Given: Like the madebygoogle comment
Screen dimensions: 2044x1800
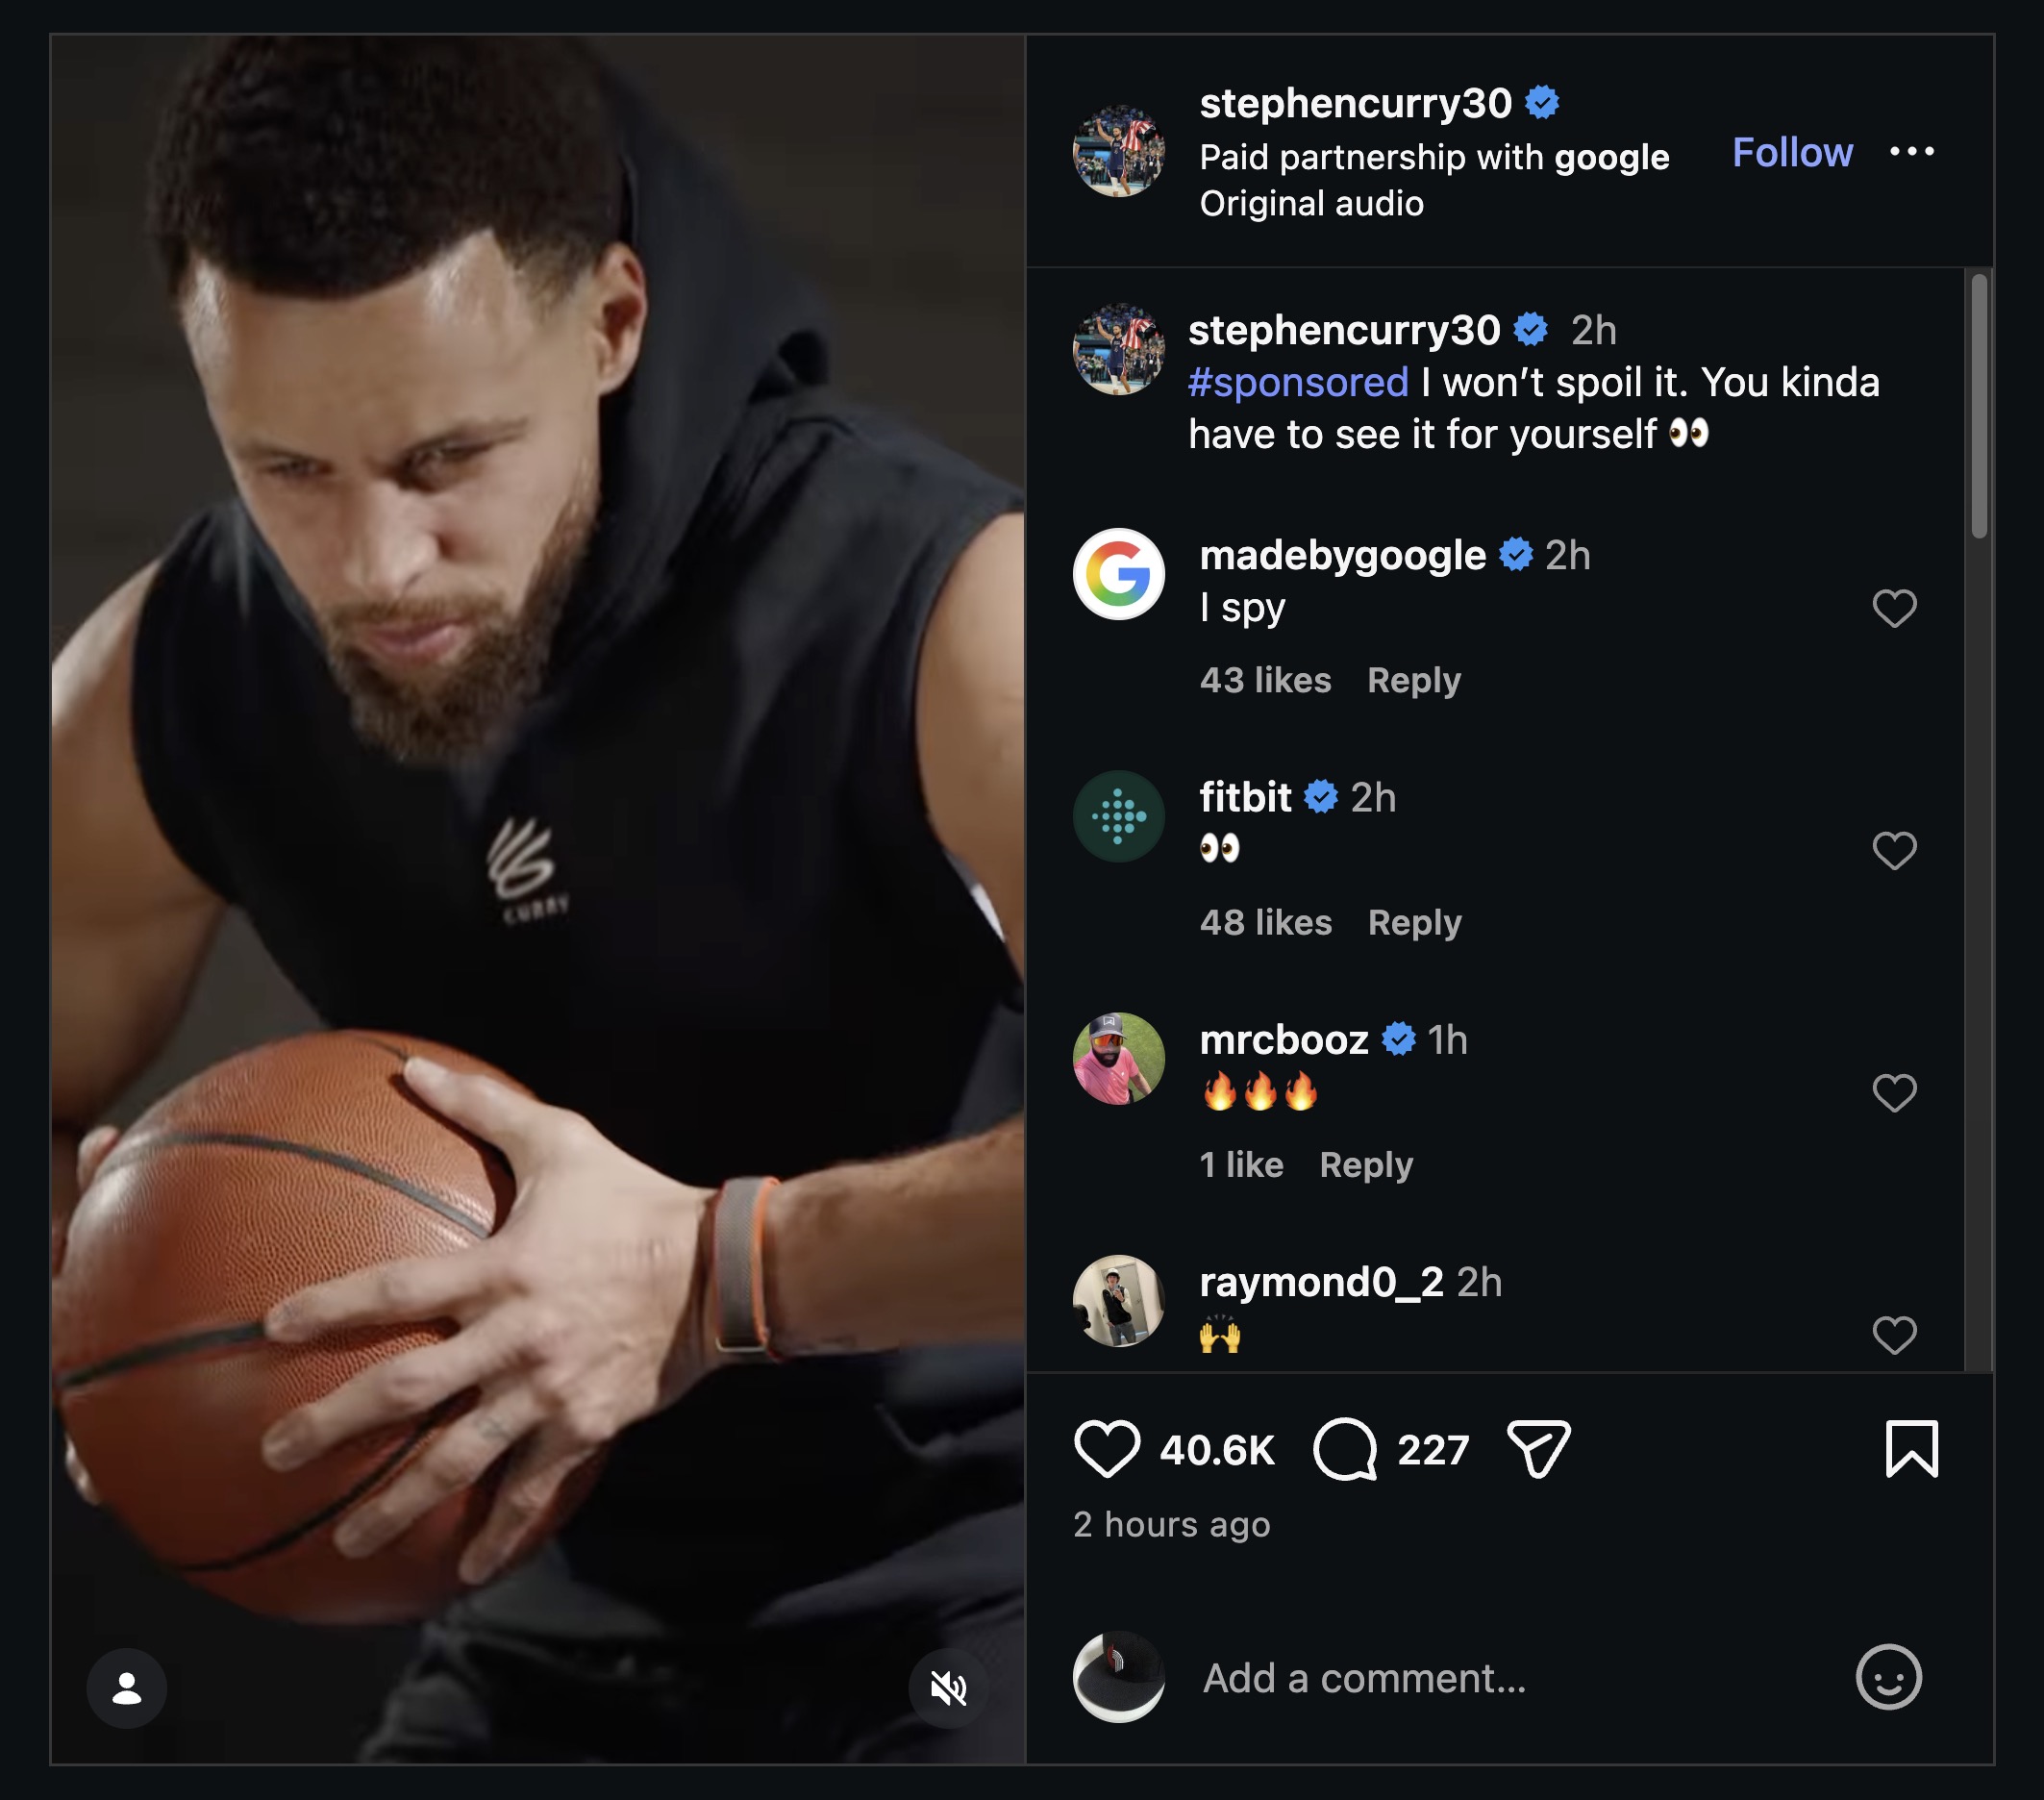Looking at the screenshot, I should (1894, 608).
